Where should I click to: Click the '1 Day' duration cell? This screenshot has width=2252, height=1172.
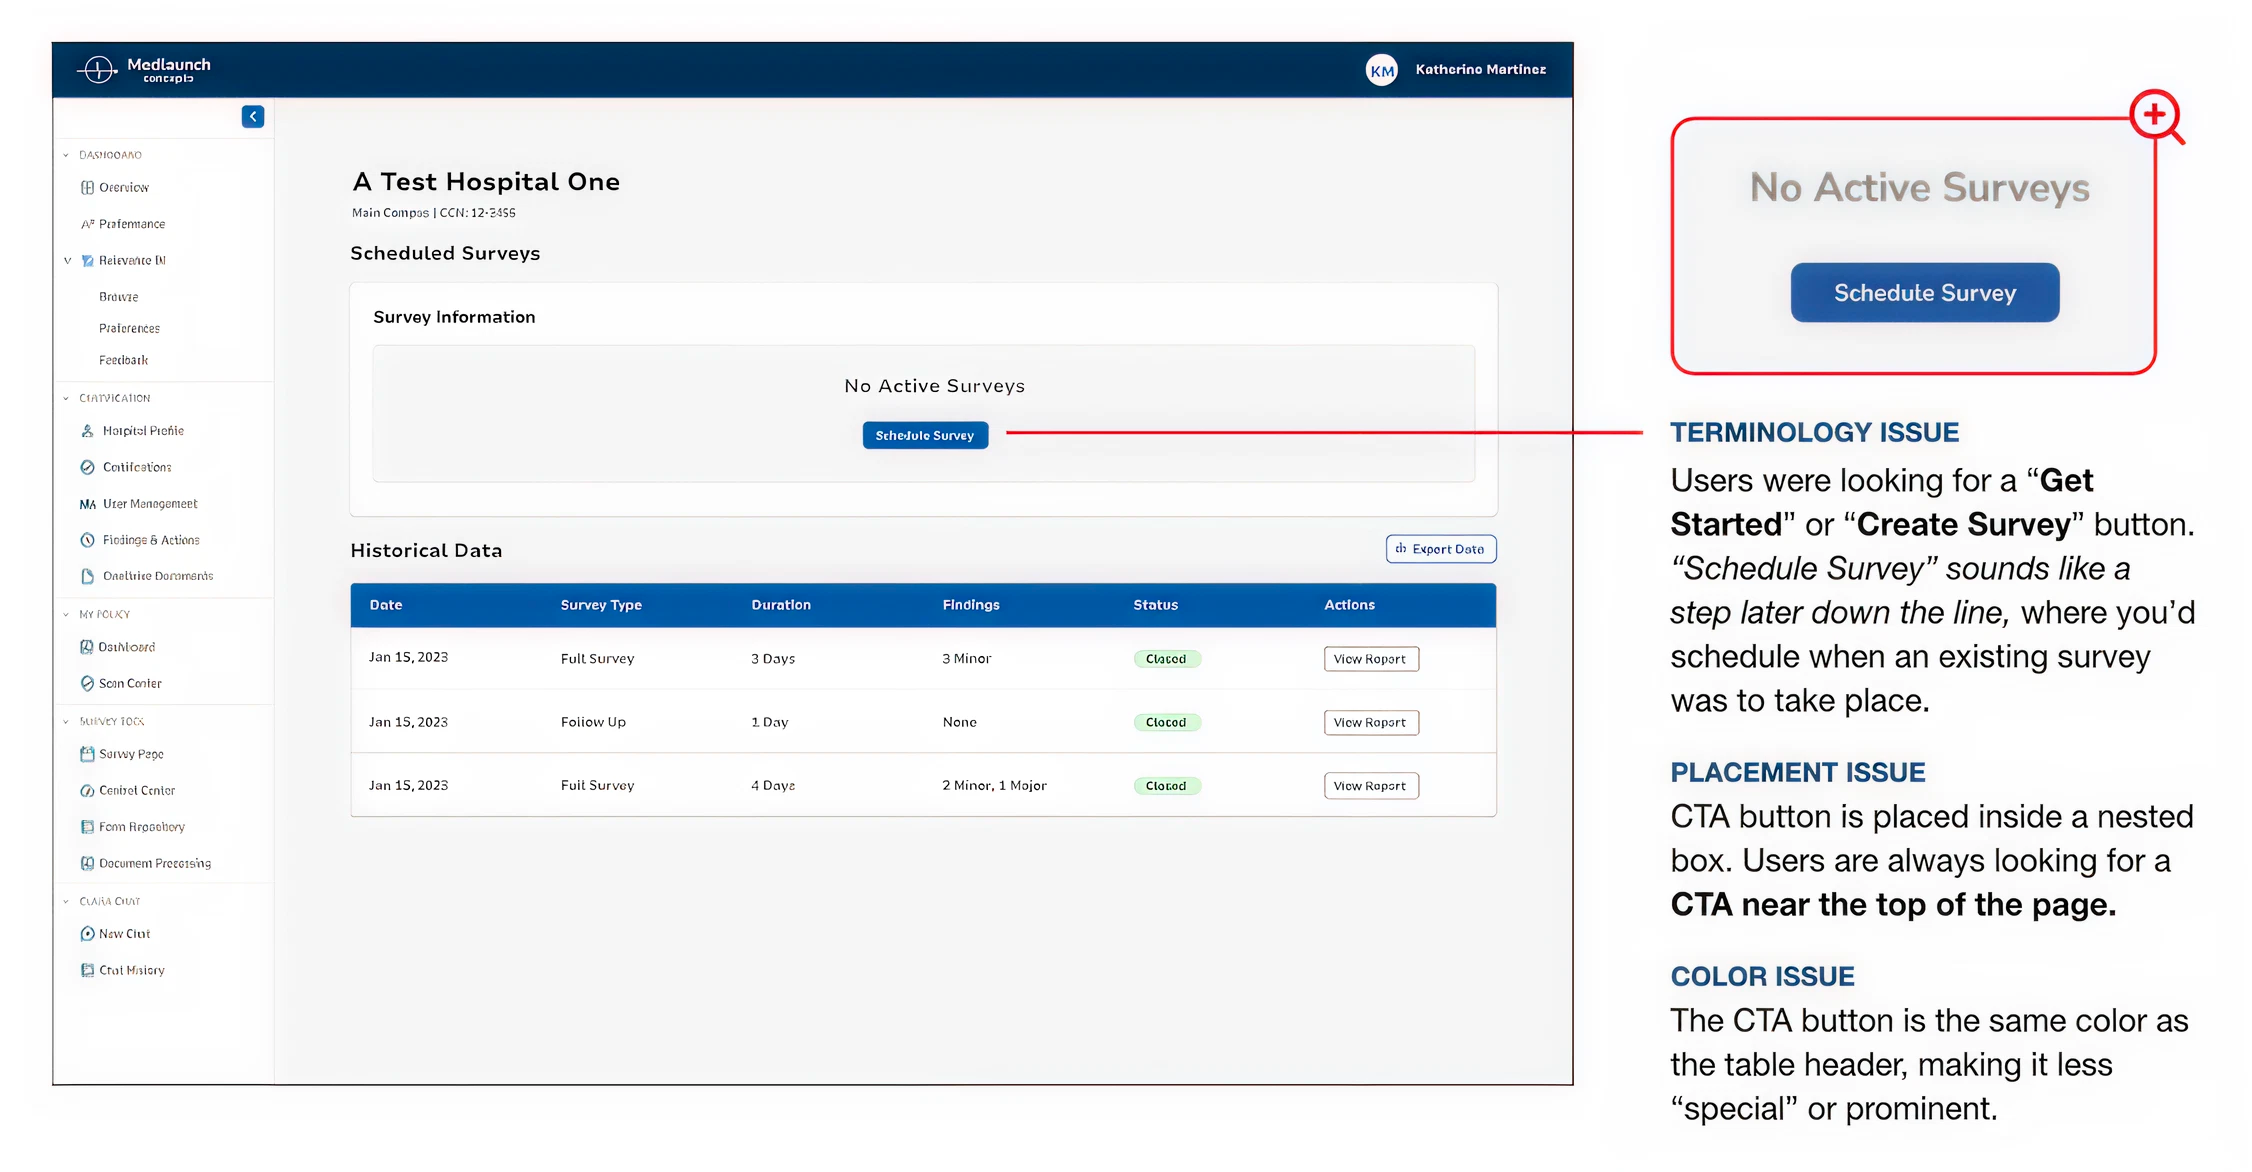(770, 722)
